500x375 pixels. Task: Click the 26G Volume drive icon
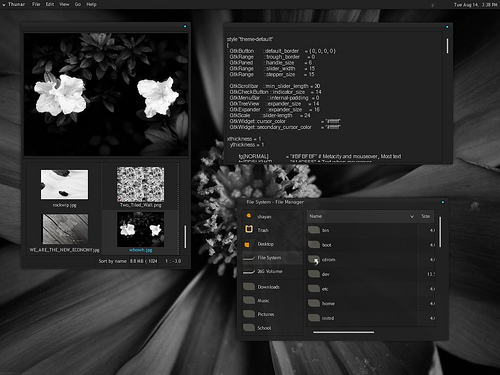[249, 272]
